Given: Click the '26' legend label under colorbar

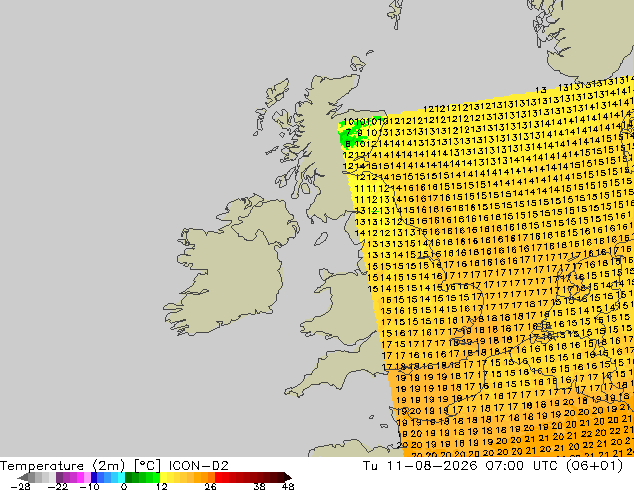Looking at the screenshot, I should [210, 486].
